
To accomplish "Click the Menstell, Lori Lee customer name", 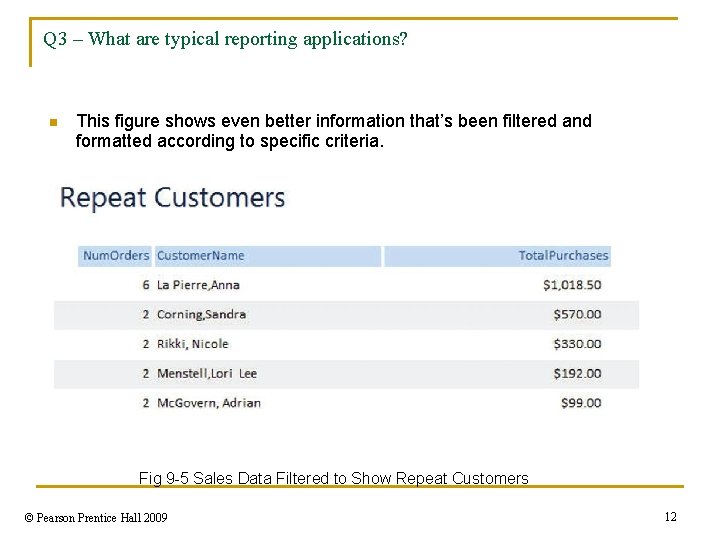I will tap(206, 373).
